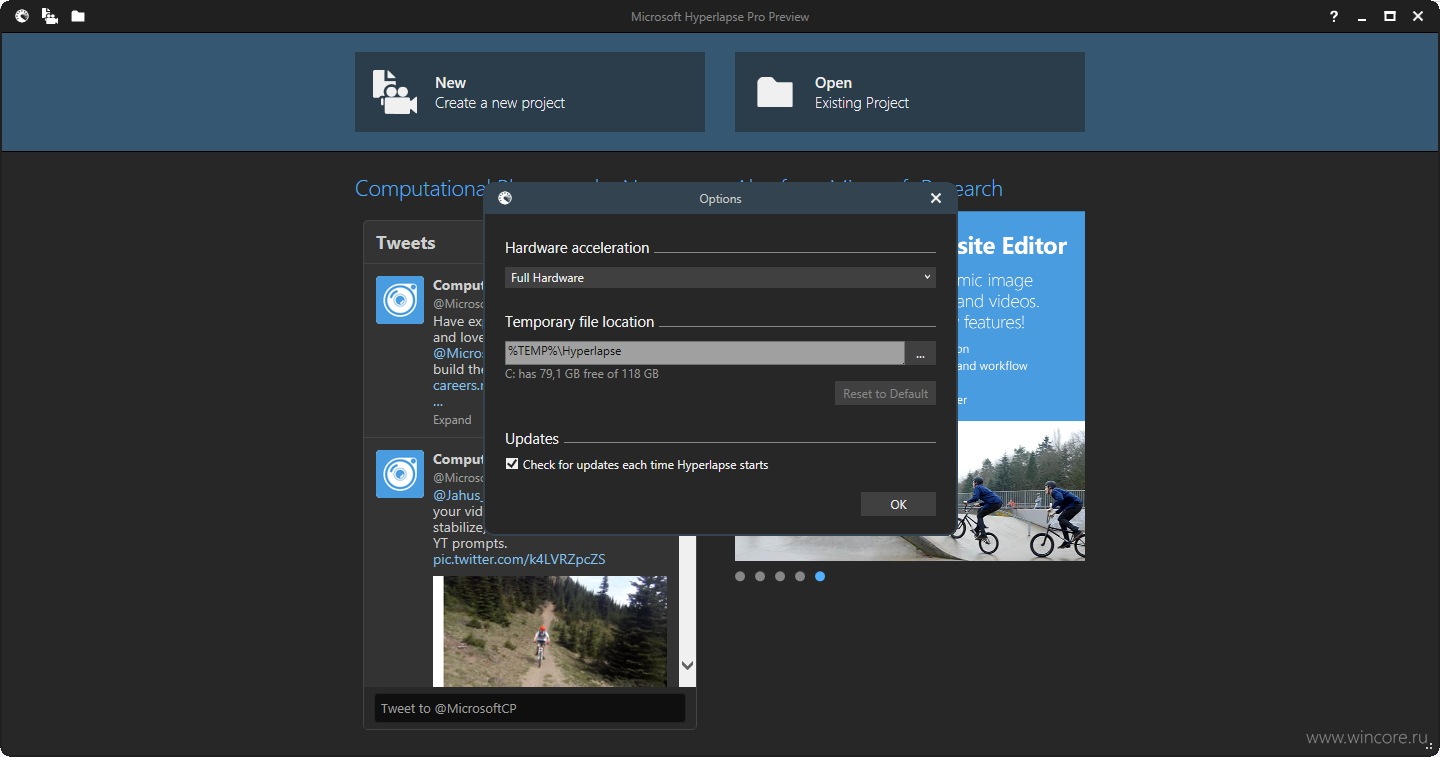Toggle Check for updates each time checkbox
Image resolution: width=1440 pixels, height=757 pixels.
512,464
